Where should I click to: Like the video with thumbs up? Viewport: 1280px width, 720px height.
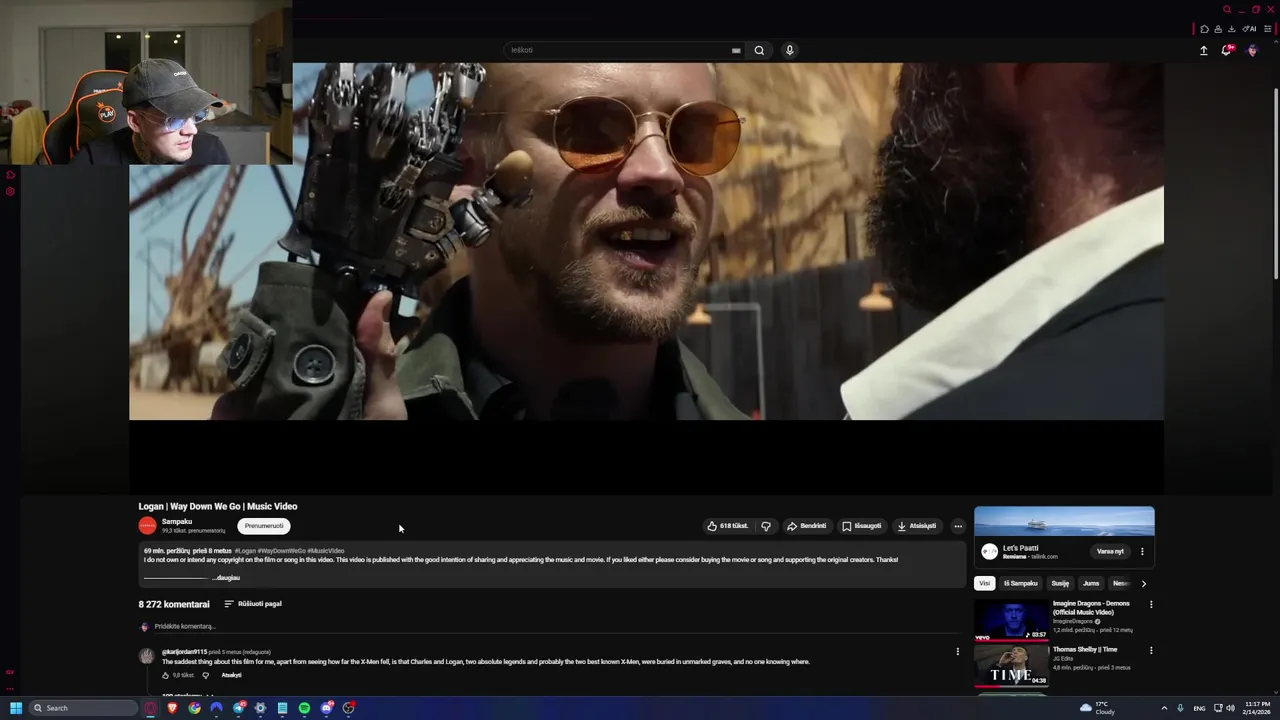click(x=727, y=526)
